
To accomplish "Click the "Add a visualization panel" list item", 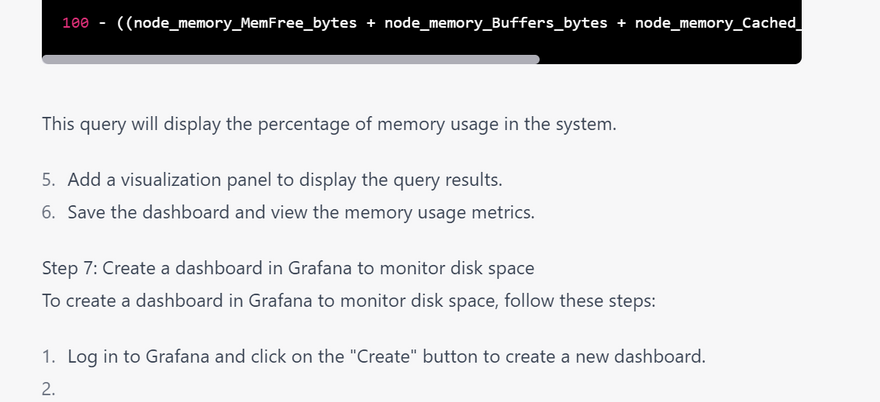I will tap(285, 180).
